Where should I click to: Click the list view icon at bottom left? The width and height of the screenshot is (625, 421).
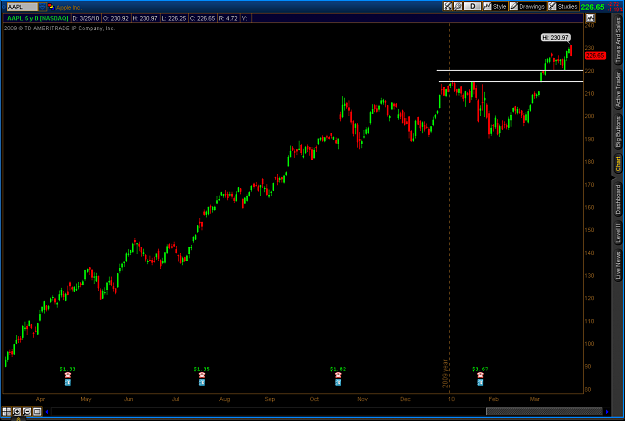tap(37, 411)
